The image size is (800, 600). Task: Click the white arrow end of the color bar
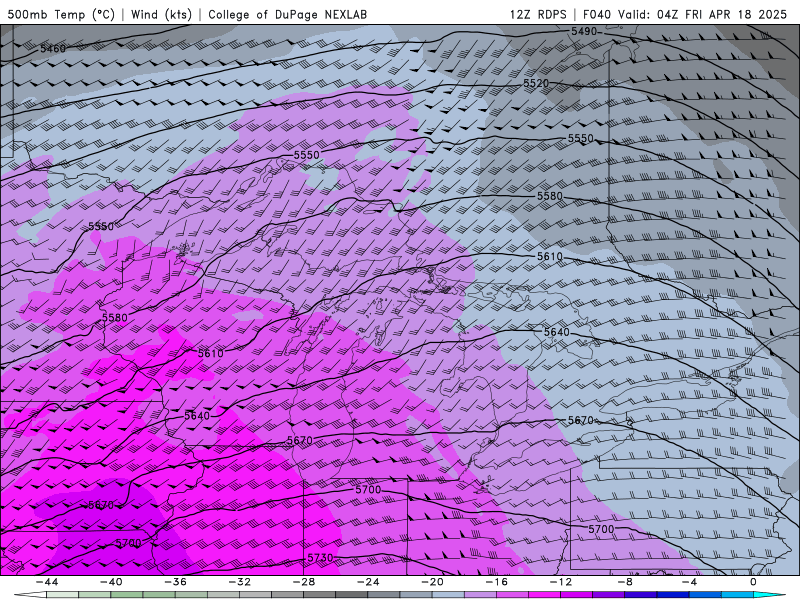[x=31, y=595]
